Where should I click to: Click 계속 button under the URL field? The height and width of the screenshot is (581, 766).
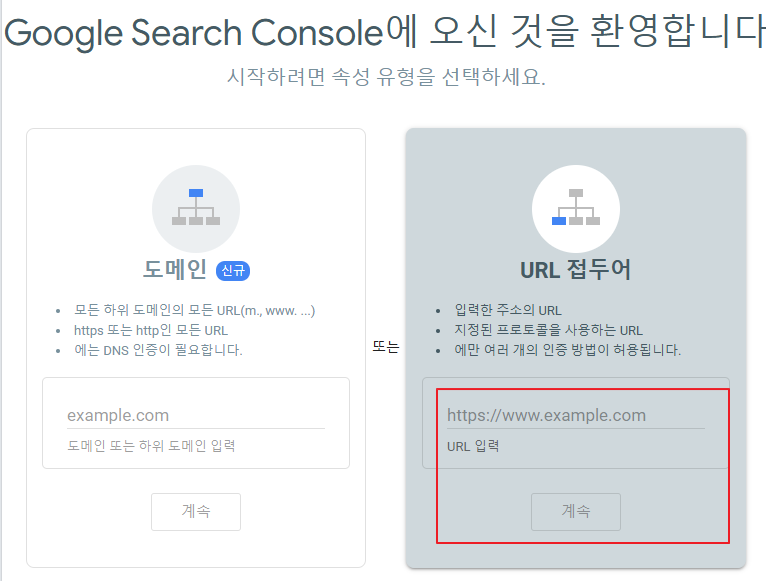(576, 512)
